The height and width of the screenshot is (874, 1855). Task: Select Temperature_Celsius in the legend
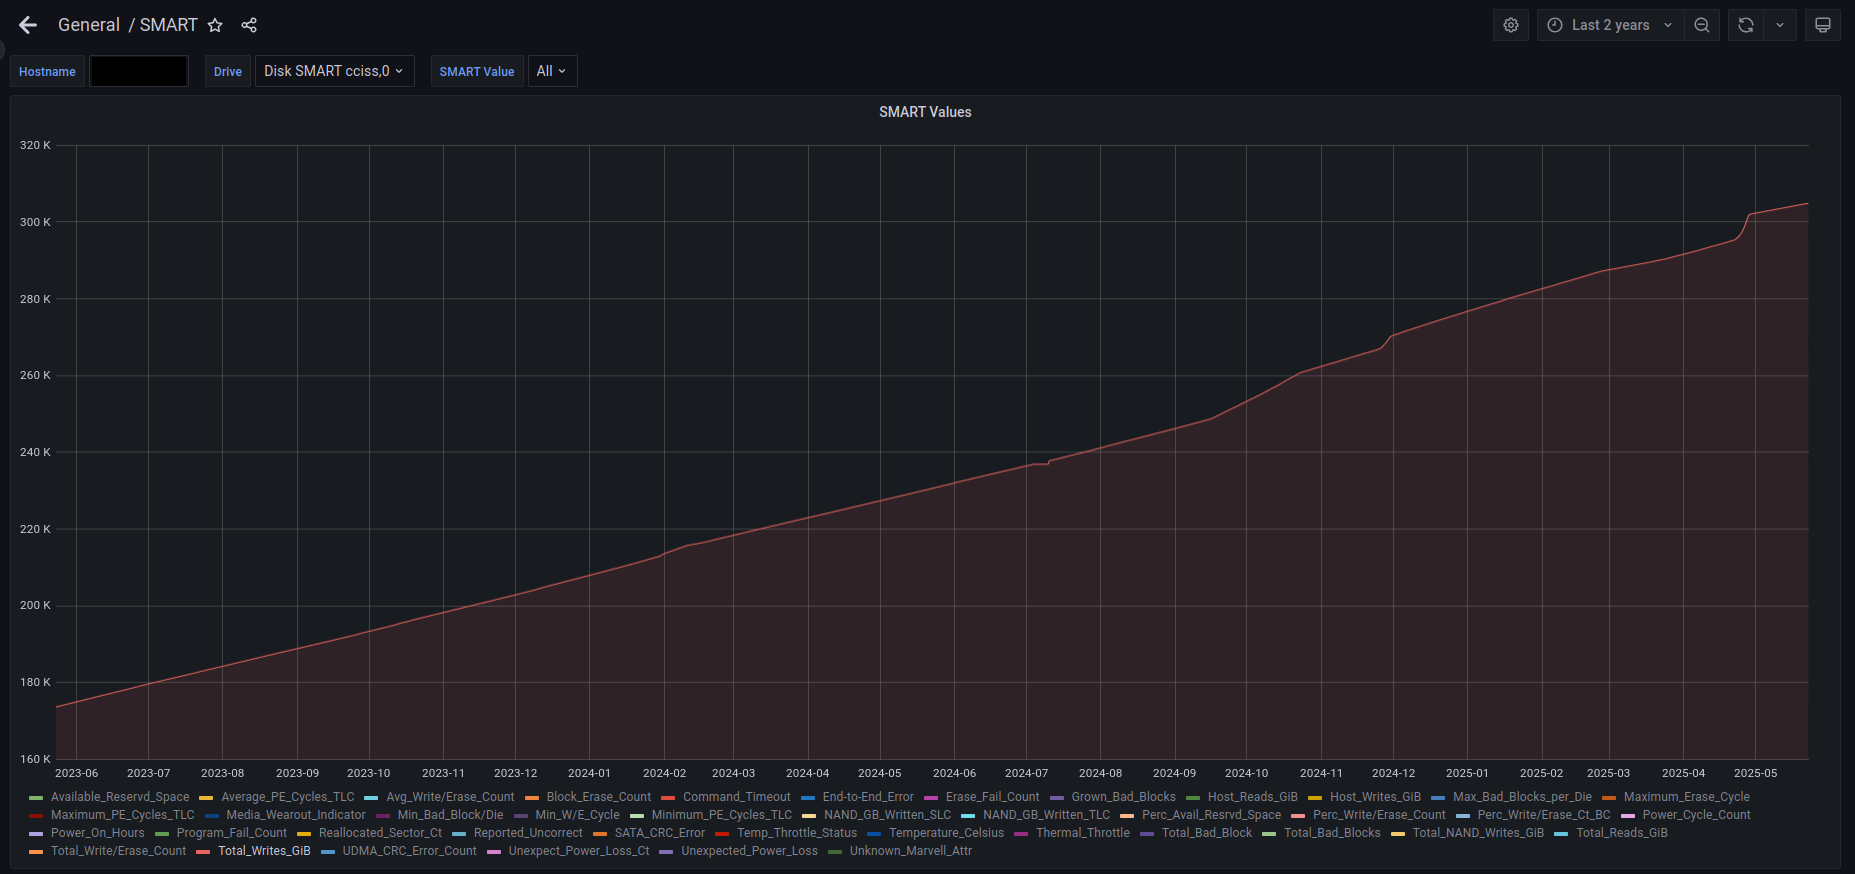coord(946,833)
